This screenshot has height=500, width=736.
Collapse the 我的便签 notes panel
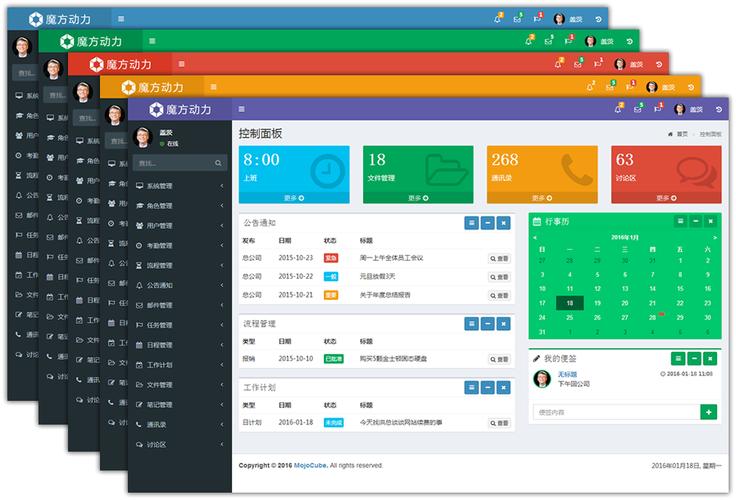click(694, 359)
